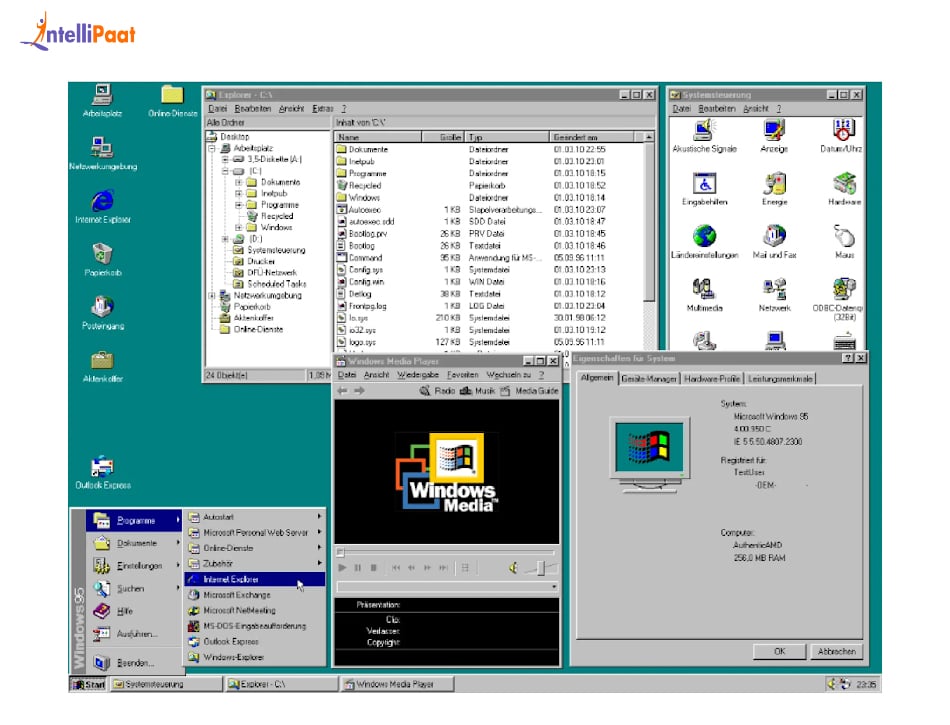Click the back arrow in Media Player
Image resolution: width=950 pixels, height=725 pixels.
click(342, 391)
